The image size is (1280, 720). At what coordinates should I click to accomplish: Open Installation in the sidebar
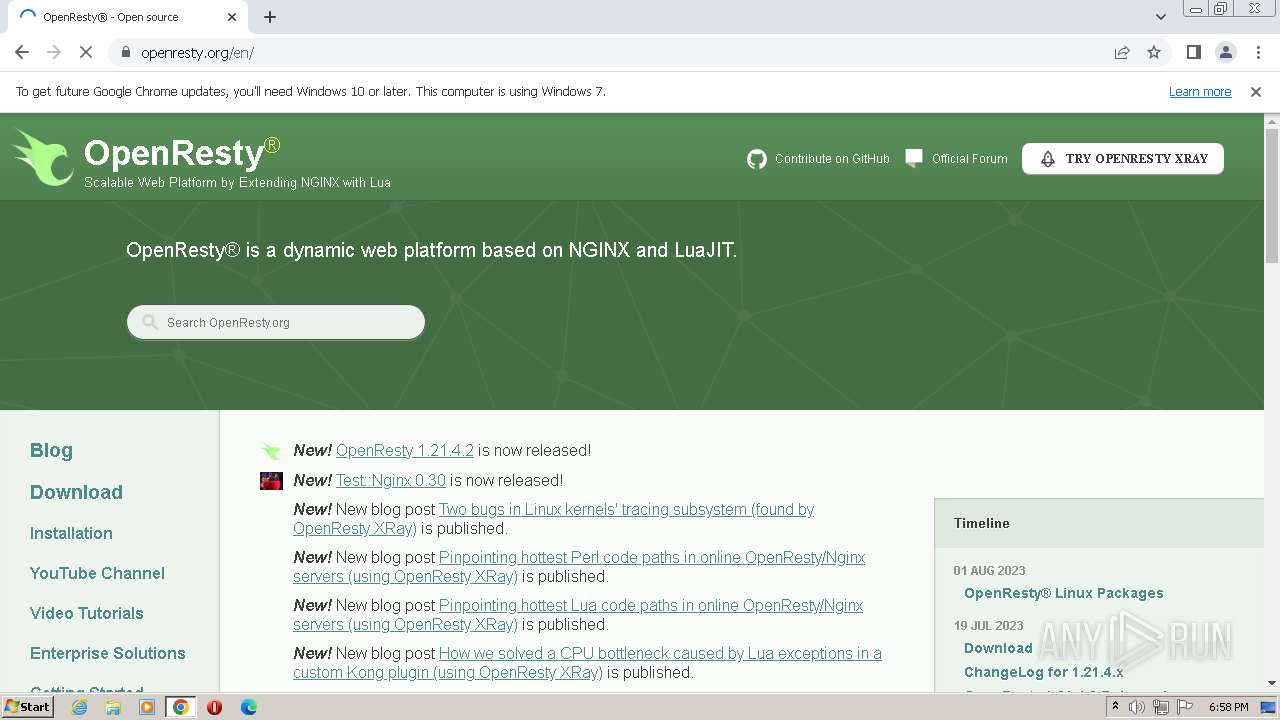[71, 533]
